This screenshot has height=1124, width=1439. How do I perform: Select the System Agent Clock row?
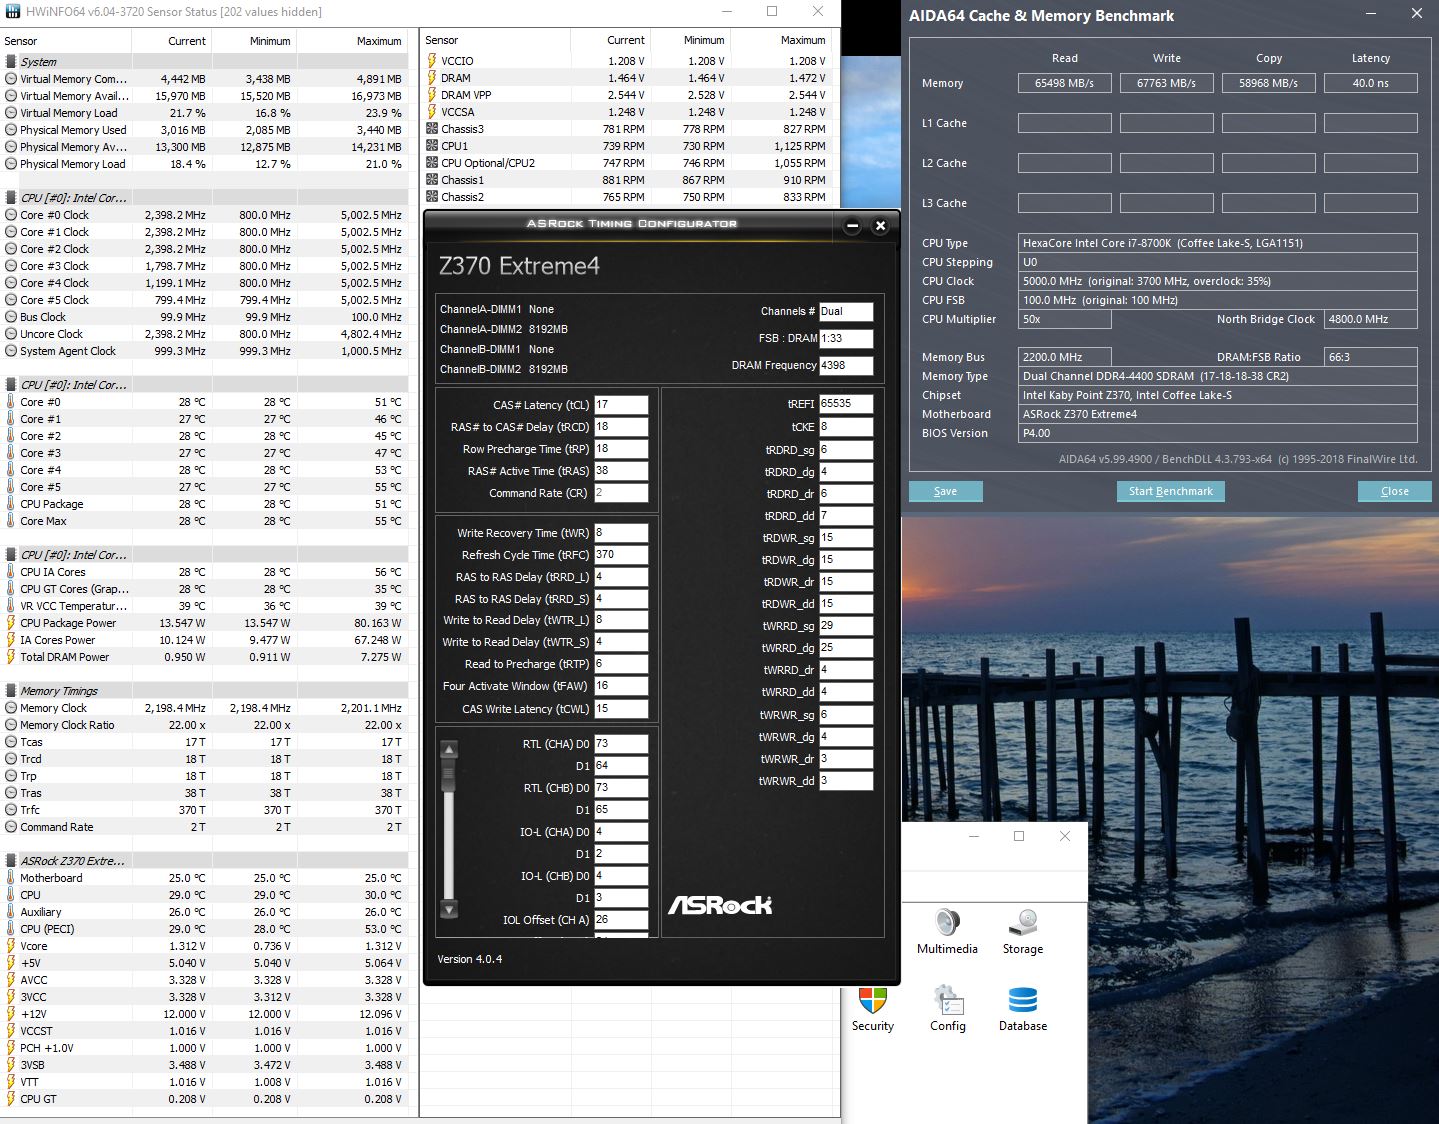(204, 351)
